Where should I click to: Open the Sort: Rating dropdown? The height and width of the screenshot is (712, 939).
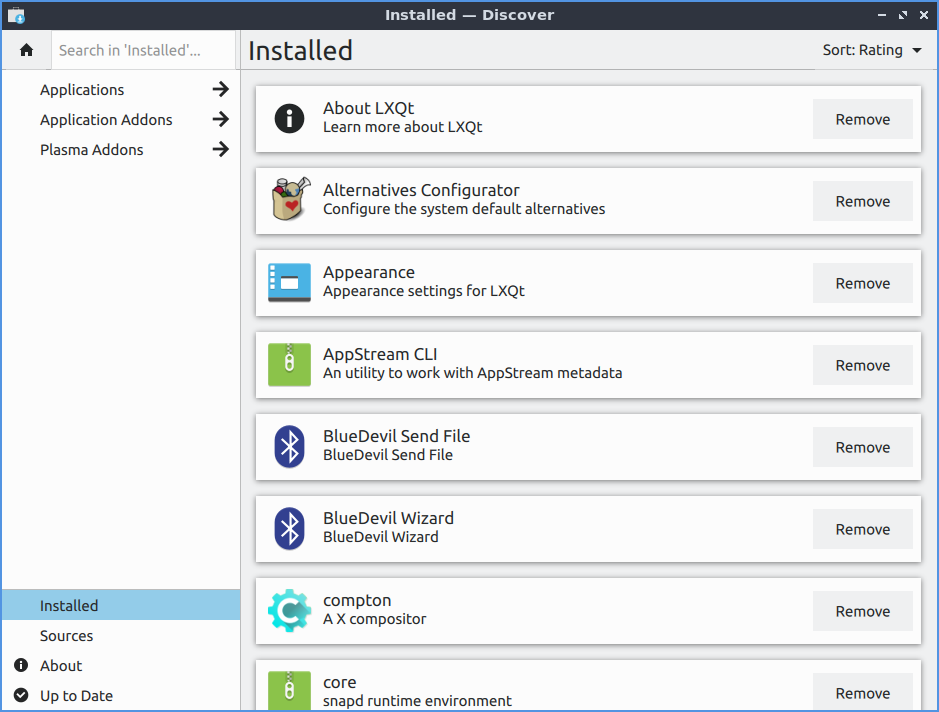click(x=872, y=50)
